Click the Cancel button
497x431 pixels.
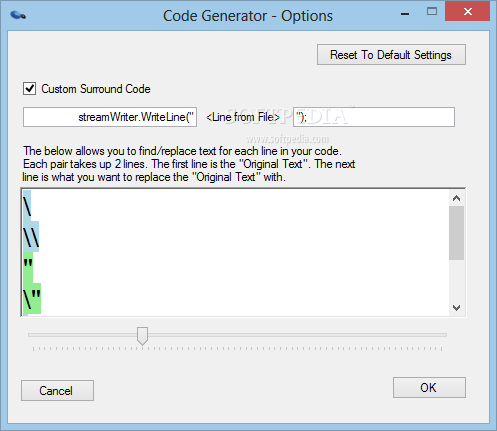click(57, 390)
